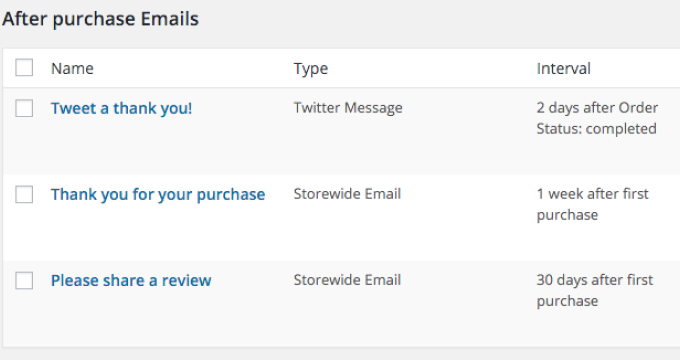
Task: Open the Tweet a thank you! email
Action: [x=121, y=108]
